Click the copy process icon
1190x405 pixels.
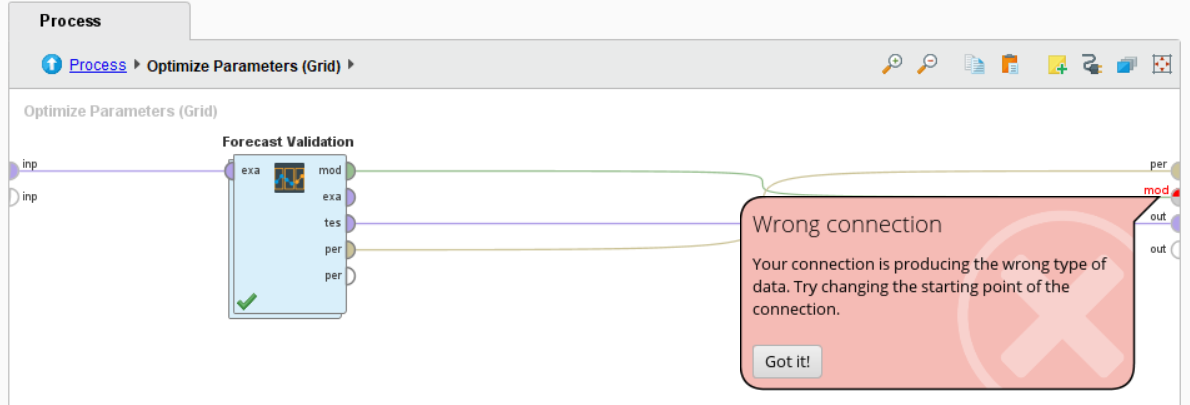974,64
